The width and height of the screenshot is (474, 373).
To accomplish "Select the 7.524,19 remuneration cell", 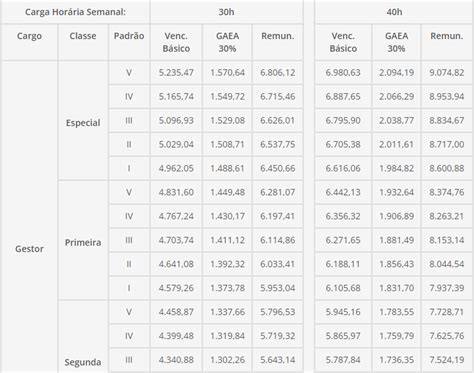I will [447, 360].
